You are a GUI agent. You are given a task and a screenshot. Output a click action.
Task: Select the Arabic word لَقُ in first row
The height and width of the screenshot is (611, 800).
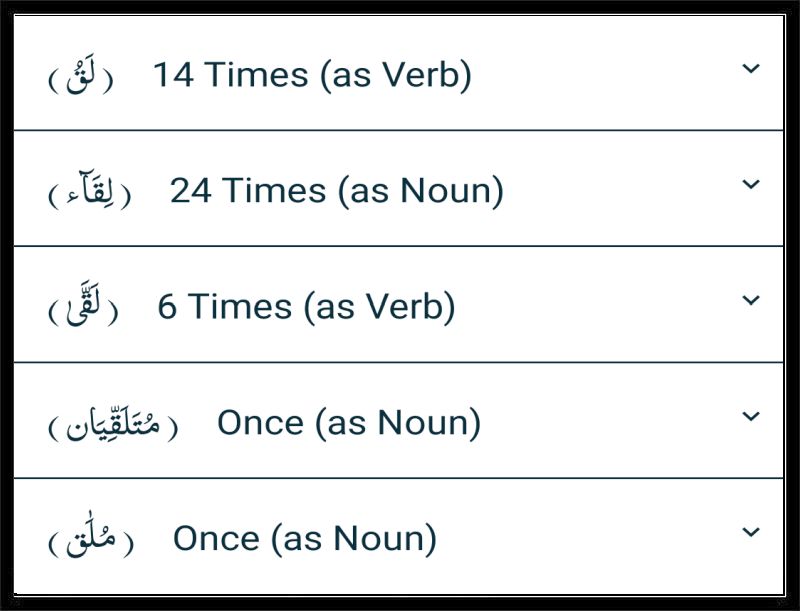[81, 74]
